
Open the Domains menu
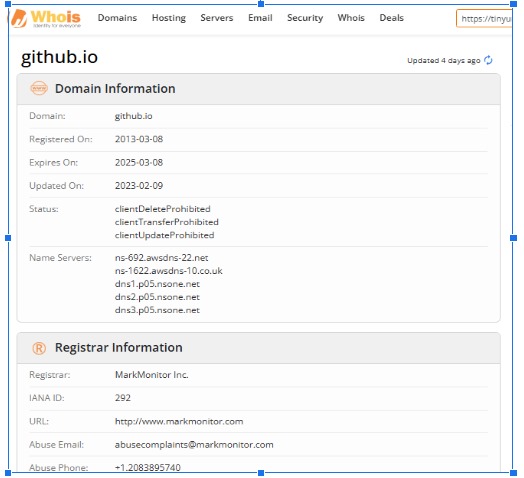tap(117, 18)
